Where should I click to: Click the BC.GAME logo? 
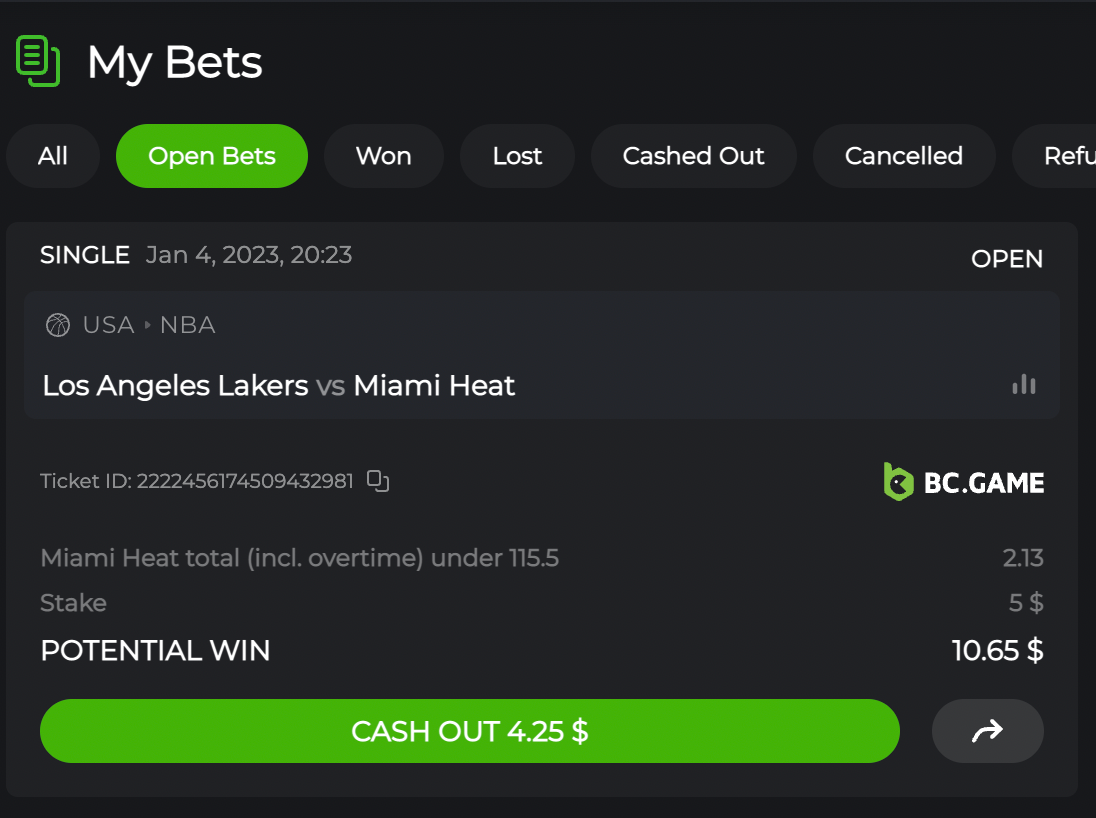click(964, 482)
